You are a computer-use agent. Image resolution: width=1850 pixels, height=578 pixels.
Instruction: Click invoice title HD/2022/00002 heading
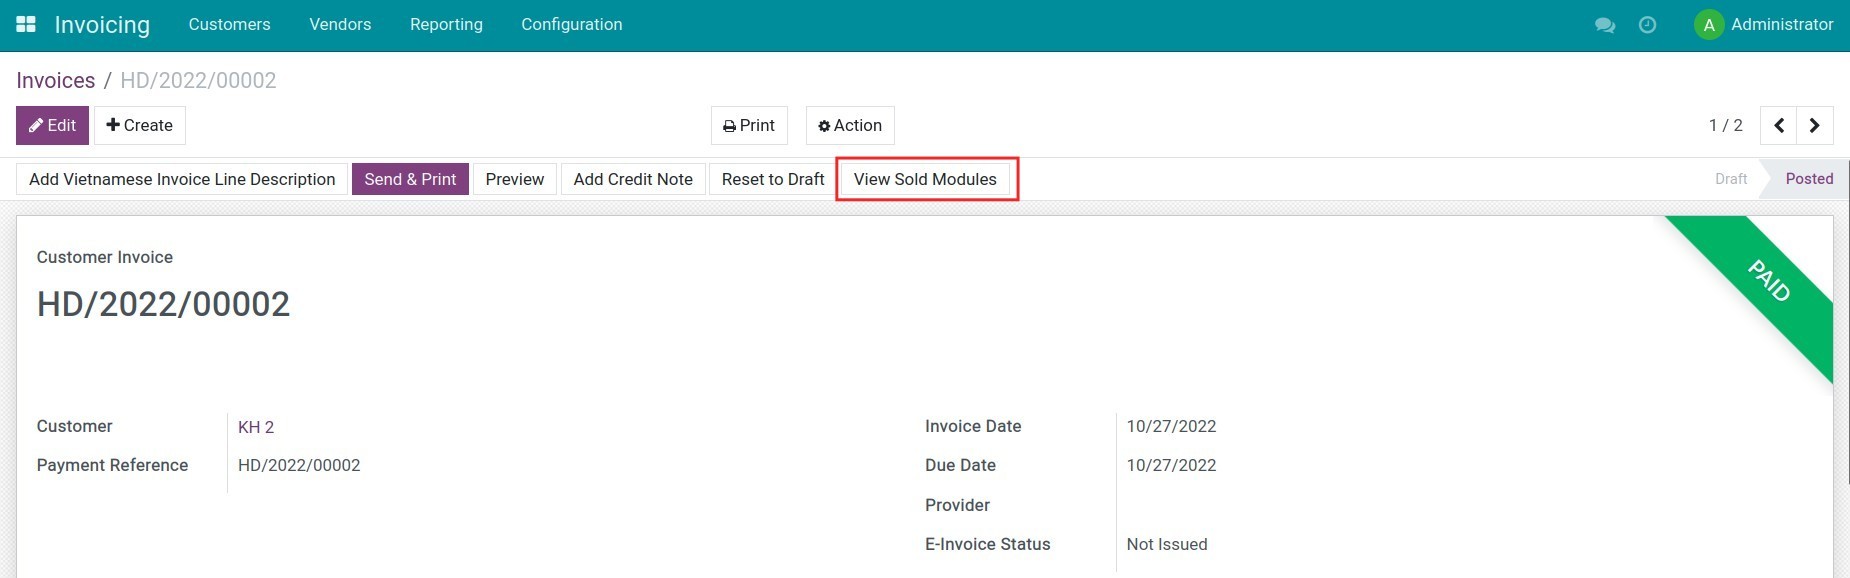163,304
